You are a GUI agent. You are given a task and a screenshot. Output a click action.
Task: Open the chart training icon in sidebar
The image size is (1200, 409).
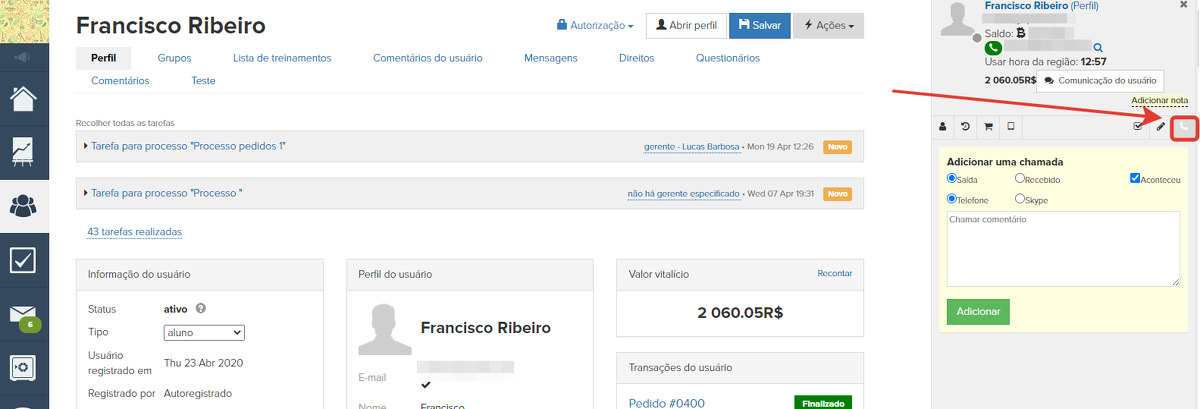pyautogui.click(x=23, y=152)
